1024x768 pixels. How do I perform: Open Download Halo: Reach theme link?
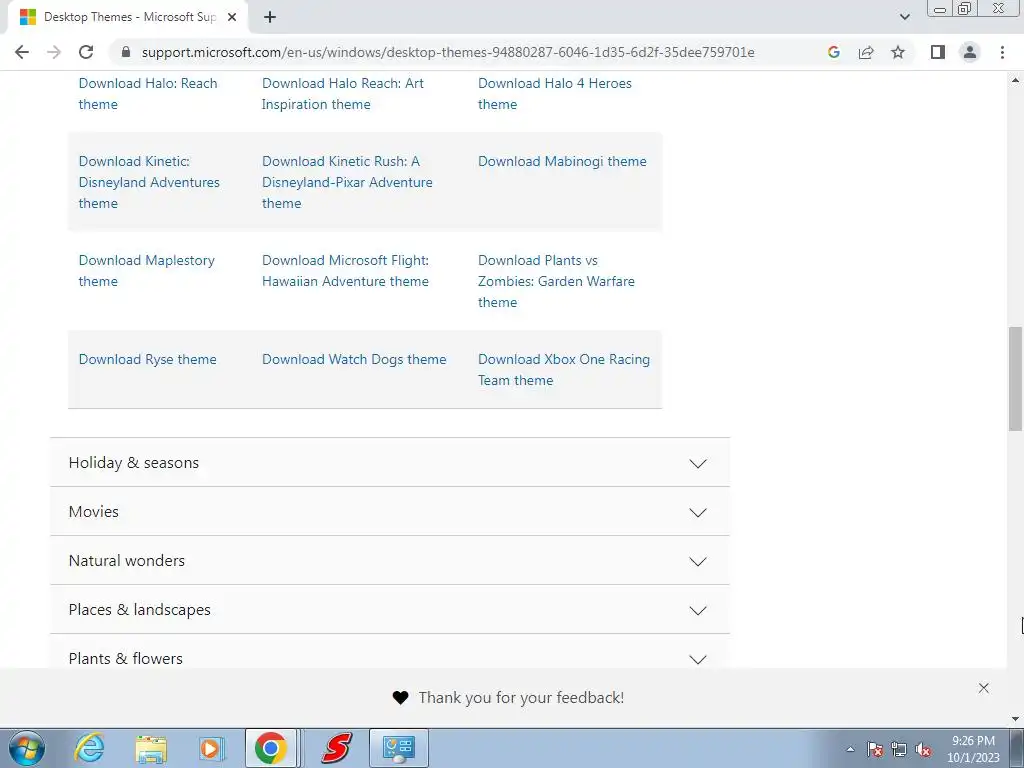[x=148, y=93]
